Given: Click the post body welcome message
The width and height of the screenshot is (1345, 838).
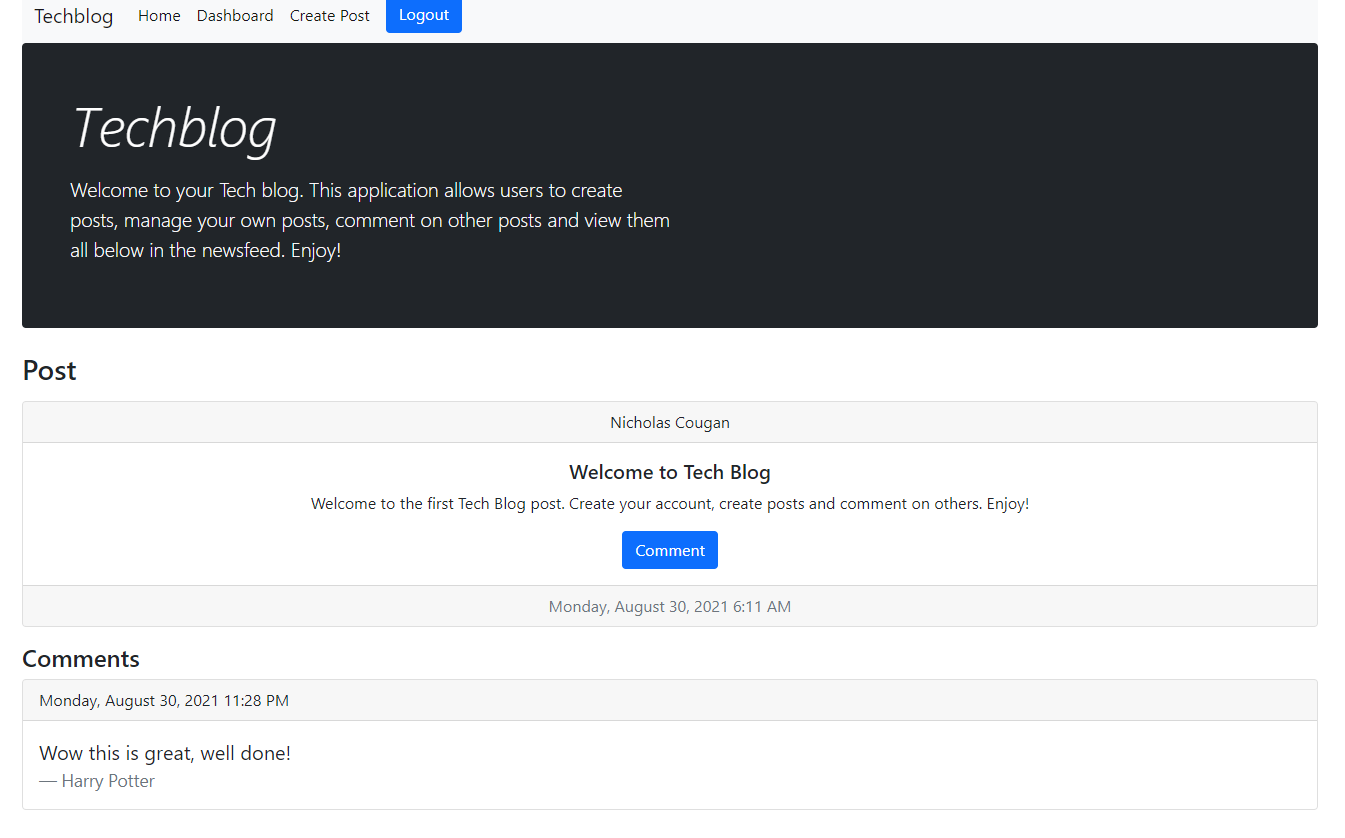Looking at the screenshot, I should pyautogui.click(x=669, y=503).
